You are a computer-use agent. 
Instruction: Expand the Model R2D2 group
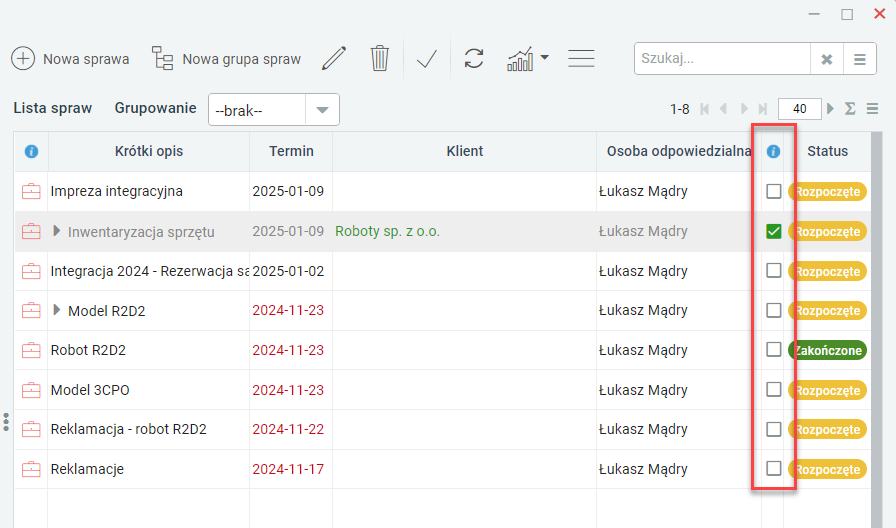(56, 310)
